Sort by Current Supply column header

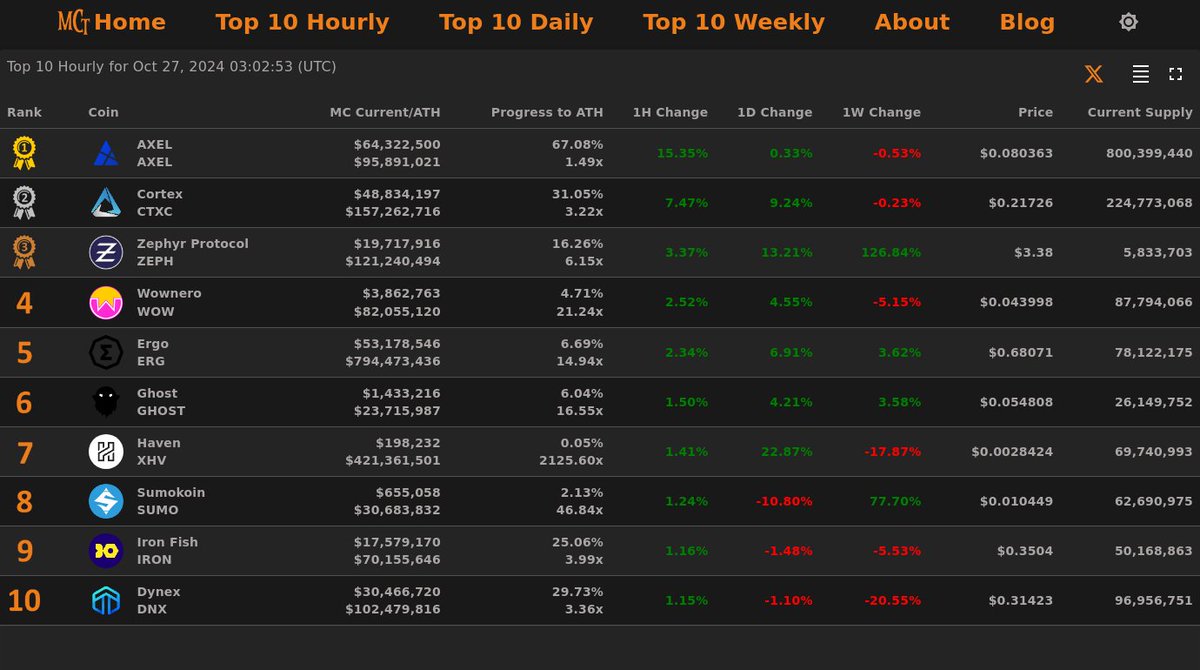1140,112
